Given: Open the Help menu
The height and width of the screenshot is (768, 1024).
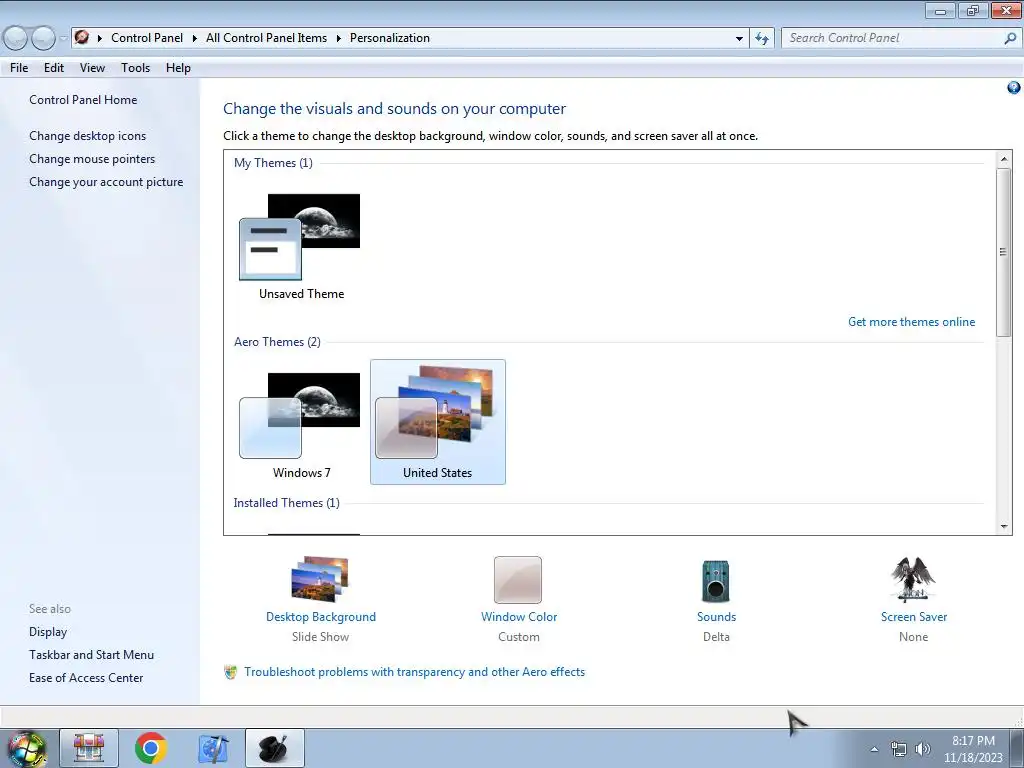Looking at the screenshot, I should tap(178, 68).
